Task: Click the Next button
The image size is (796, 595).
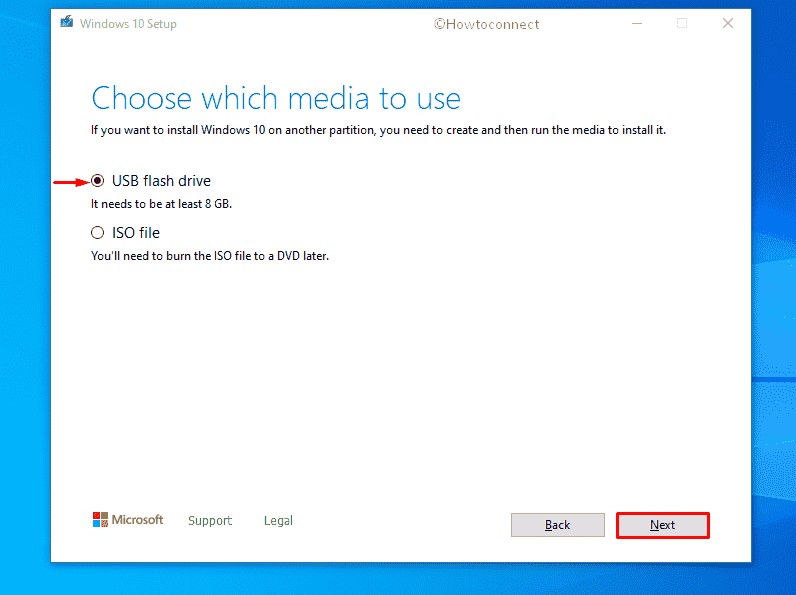Action: coord(662,525)
